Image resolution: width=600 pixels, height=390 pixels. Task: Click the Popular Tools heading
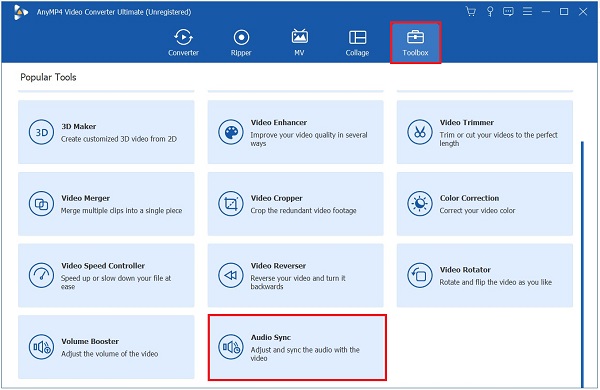tap(48, 77)
